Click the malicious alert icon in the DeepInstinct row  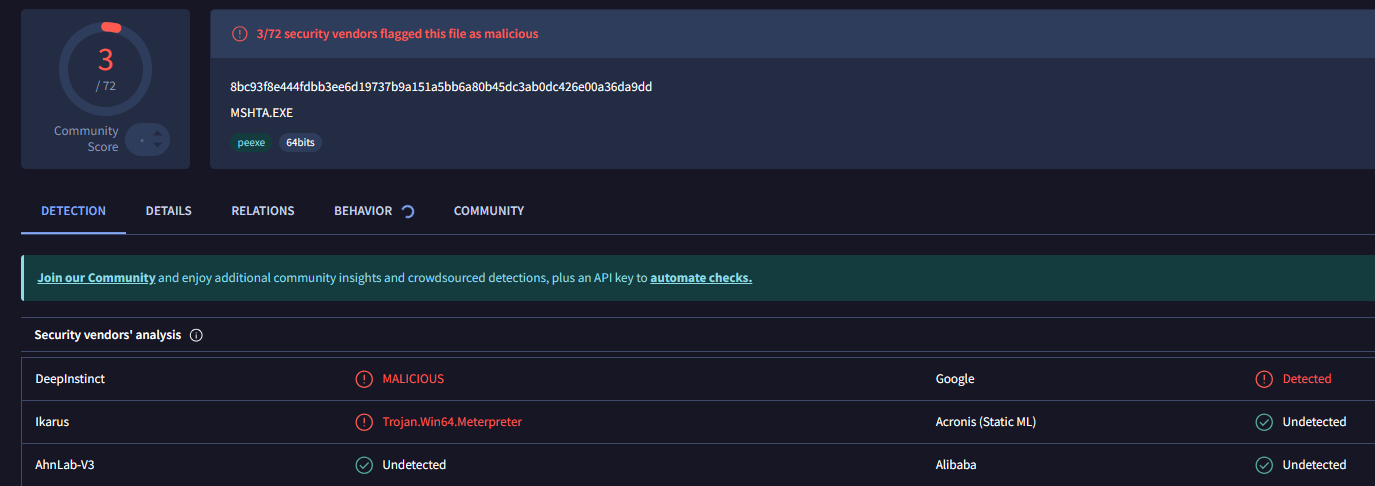[364, 379]
